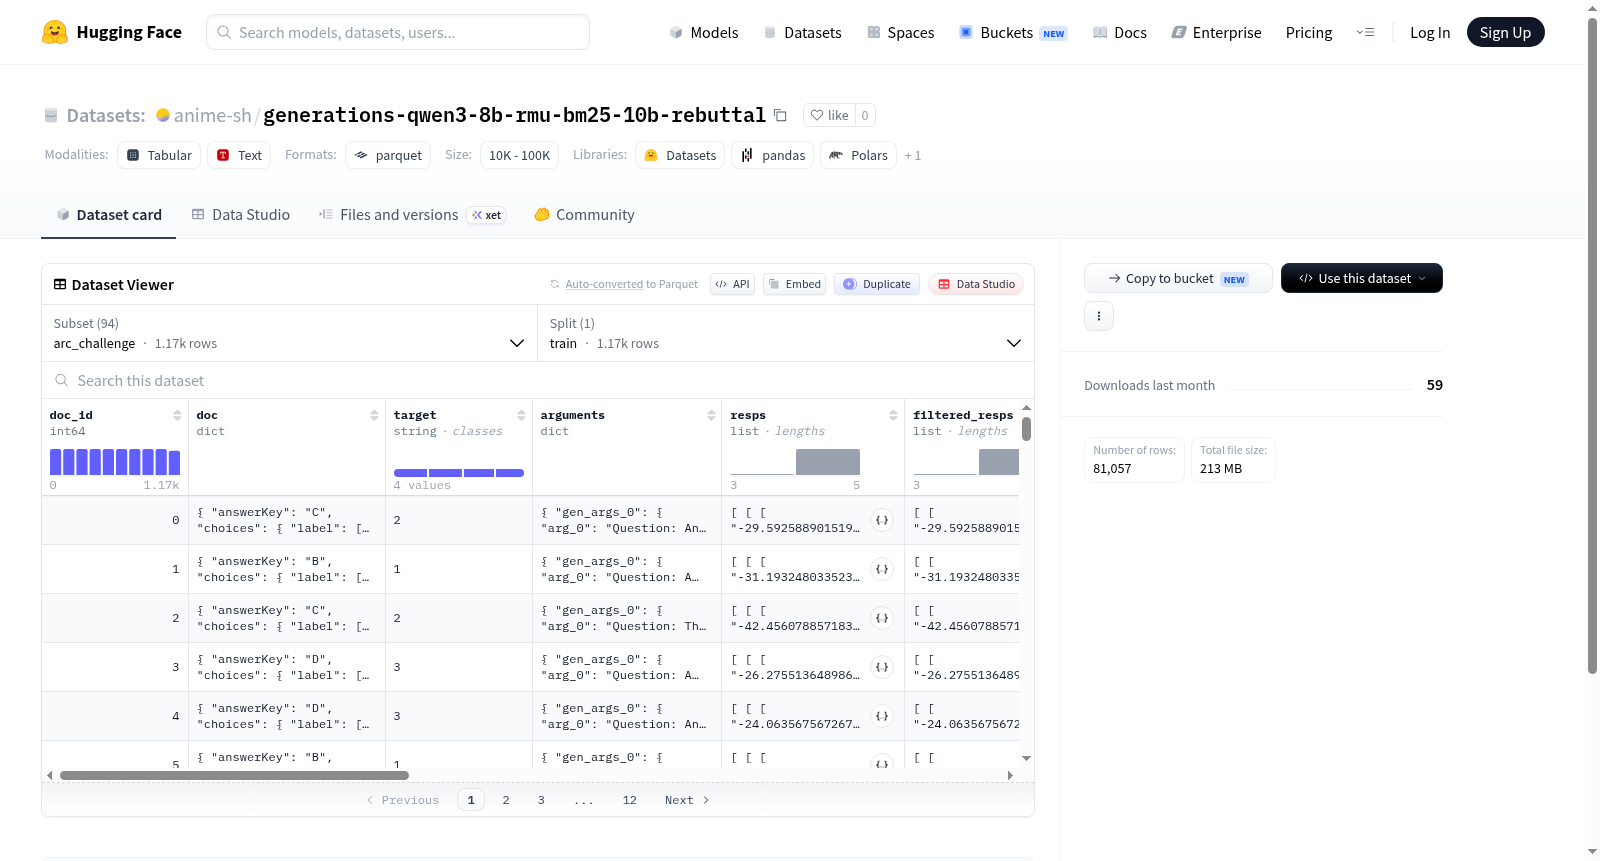Open the Community tab
1600x861 pixels.
click(584, 214)
